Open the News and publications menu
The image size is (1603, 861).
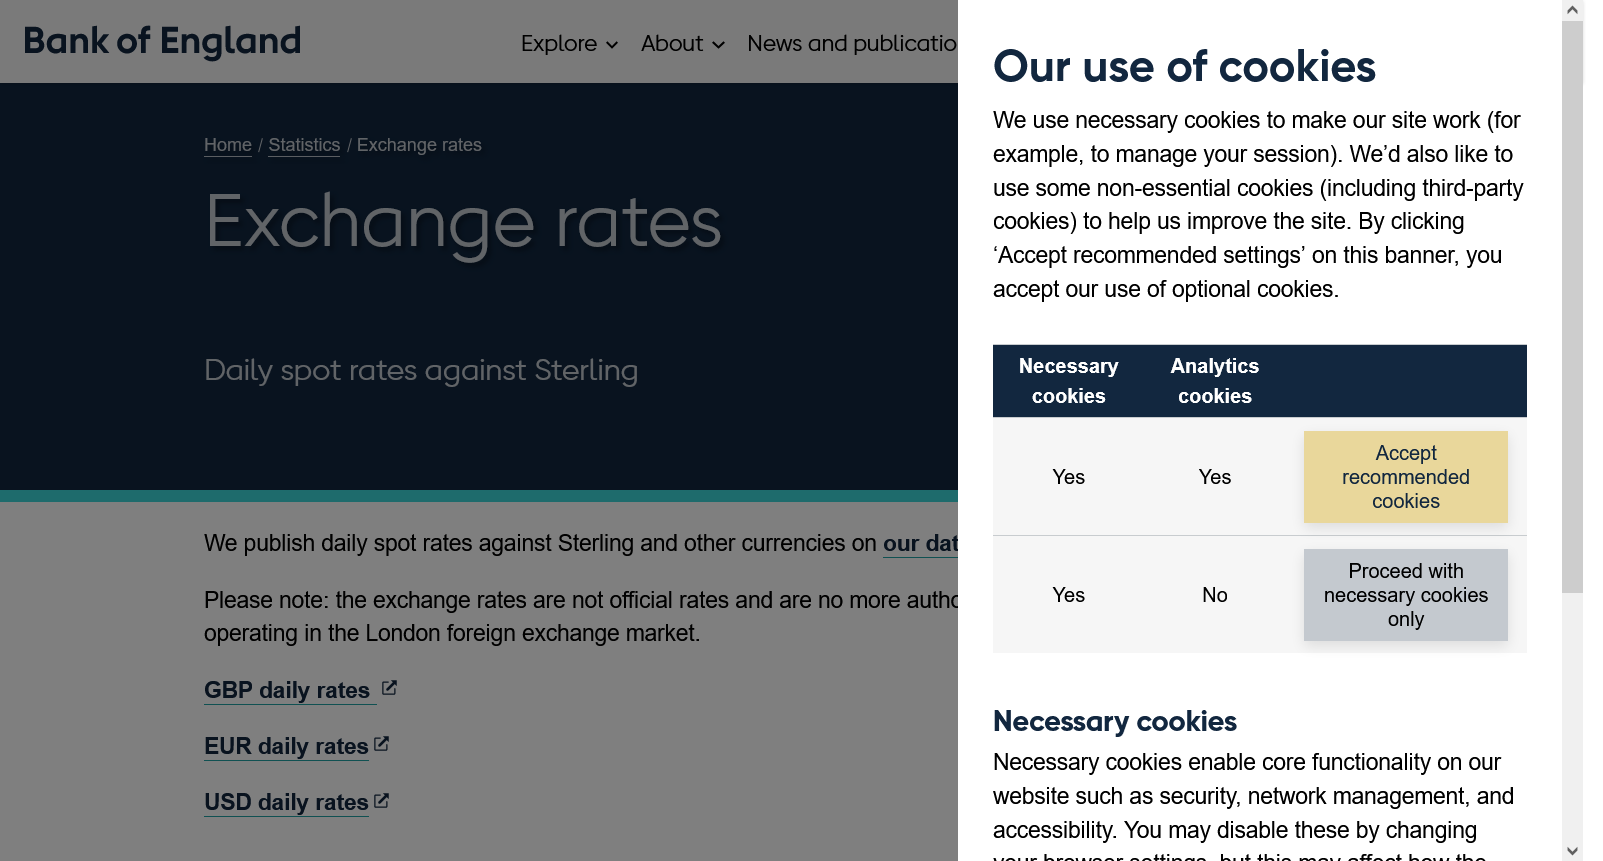pos(851,44)
